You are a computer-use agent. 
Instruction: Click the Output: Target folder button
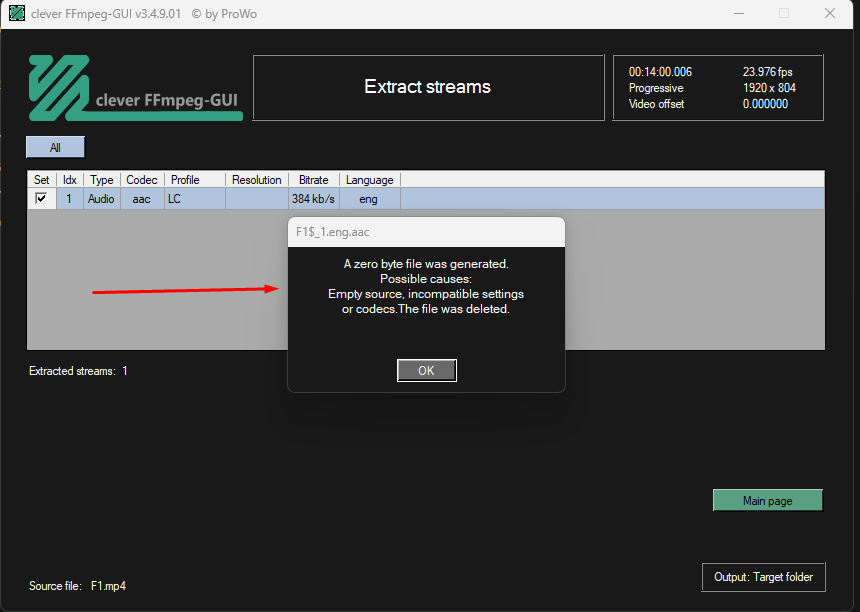(763, 577)
